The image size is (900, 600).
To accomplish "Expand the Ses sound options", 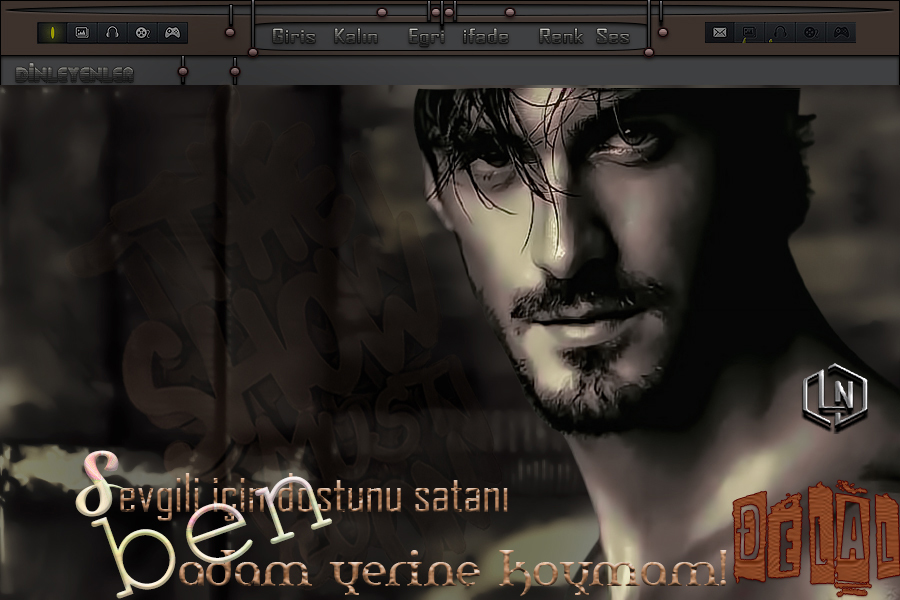I will tap(613, 37).
